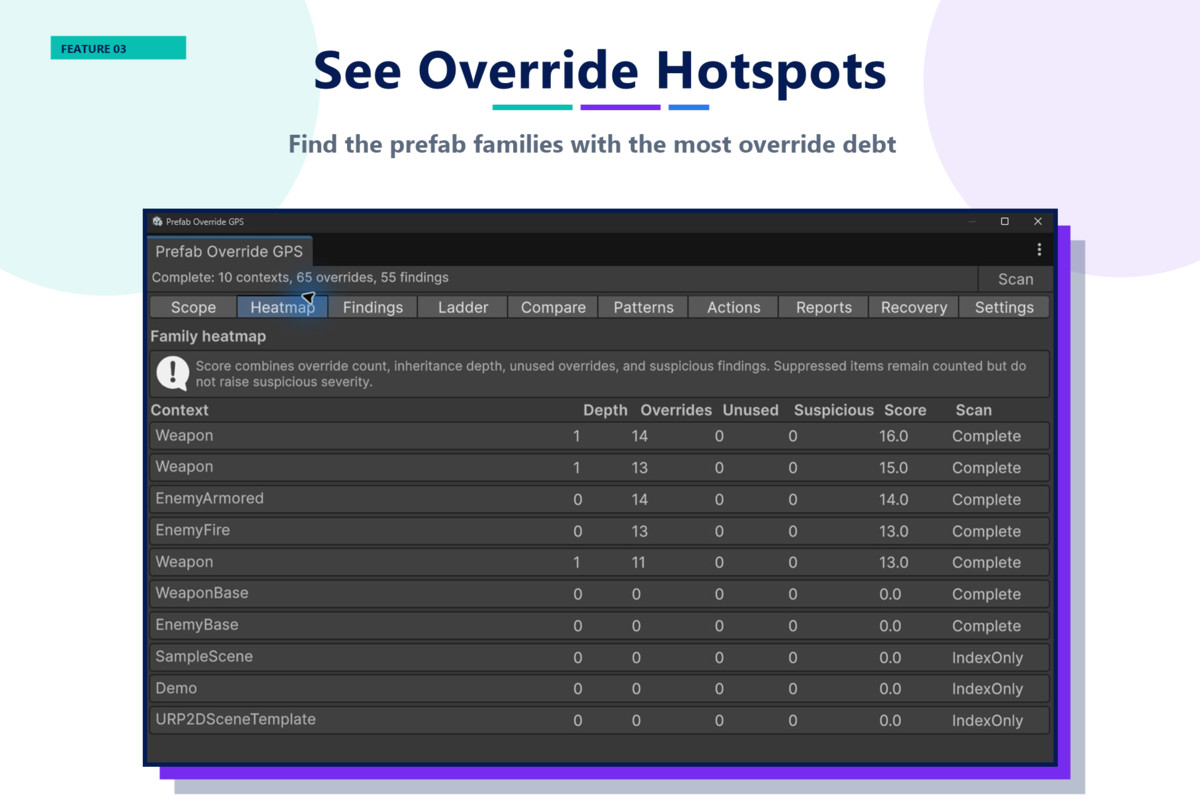Click the Depth column header
The width and height of the screenshot is (1200, 800).
[x=605, y=410]
